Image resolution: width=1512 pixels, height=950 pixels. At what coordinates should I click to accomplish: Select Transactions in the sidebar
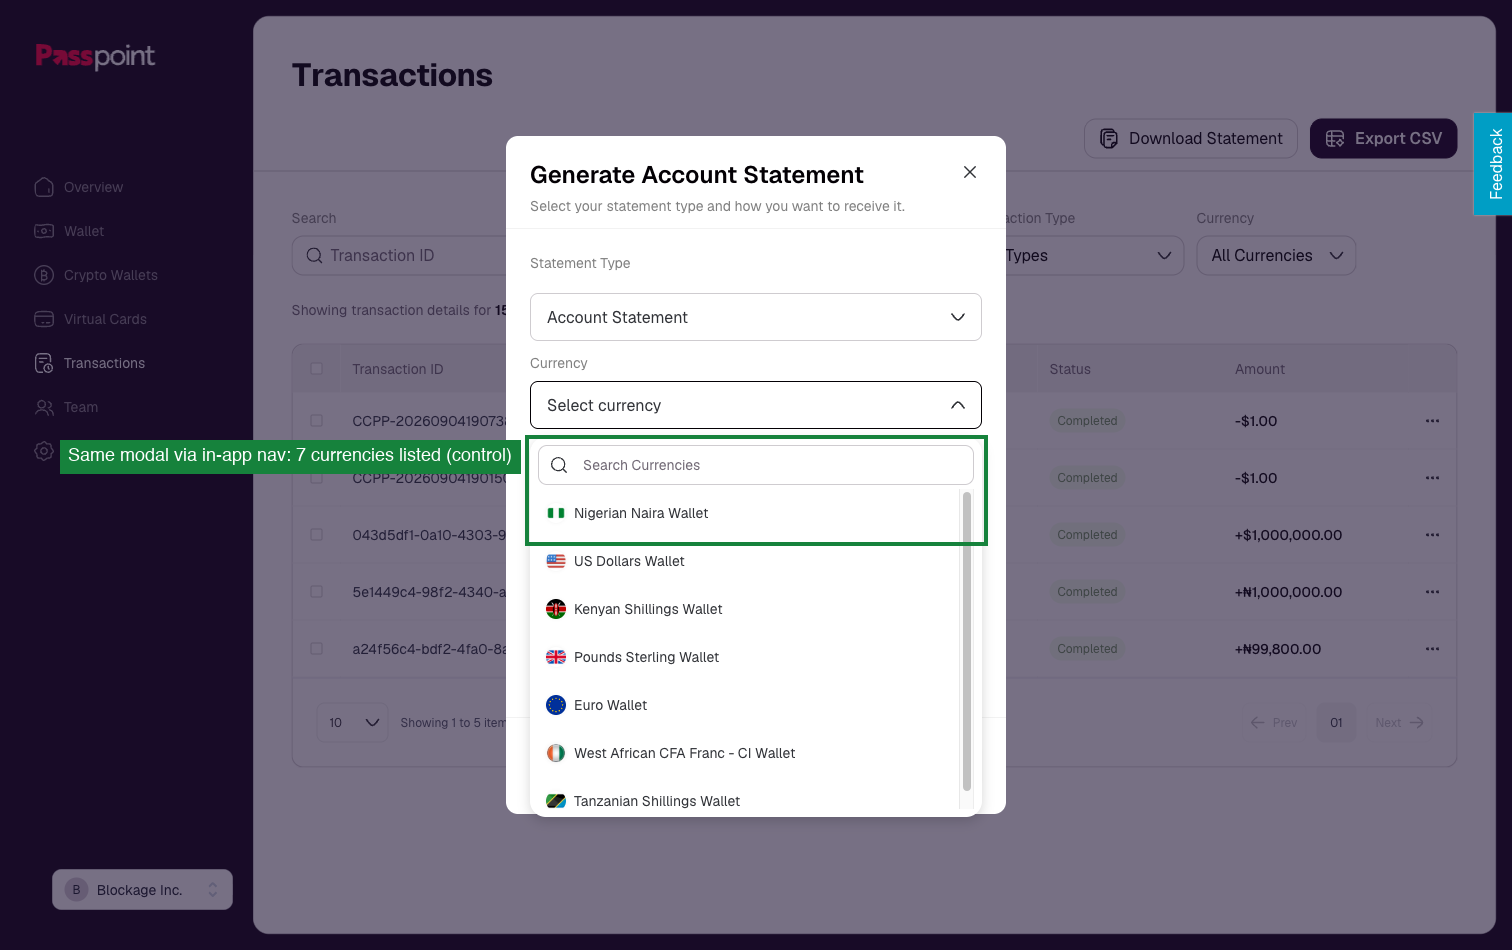point(104,363)
